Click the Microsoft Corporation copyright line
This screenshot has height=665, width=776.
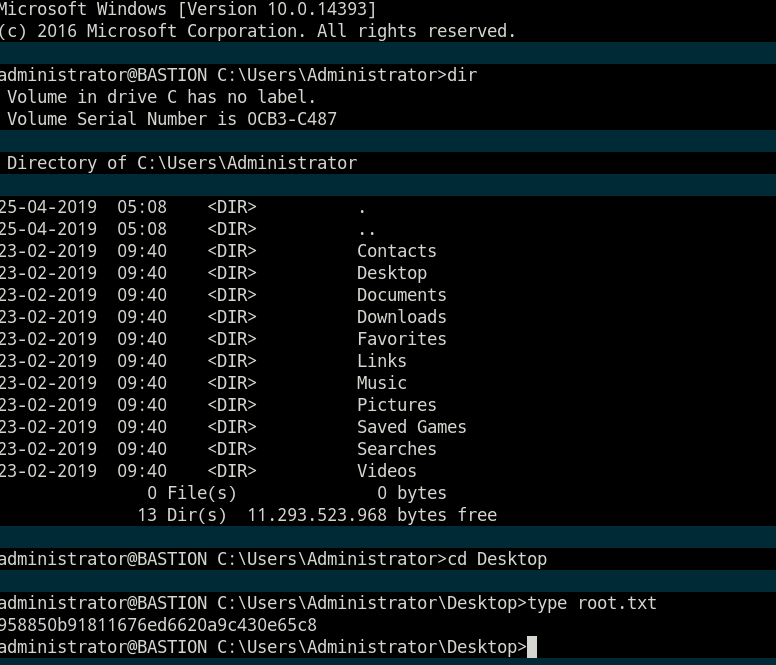tap(258, 31)
